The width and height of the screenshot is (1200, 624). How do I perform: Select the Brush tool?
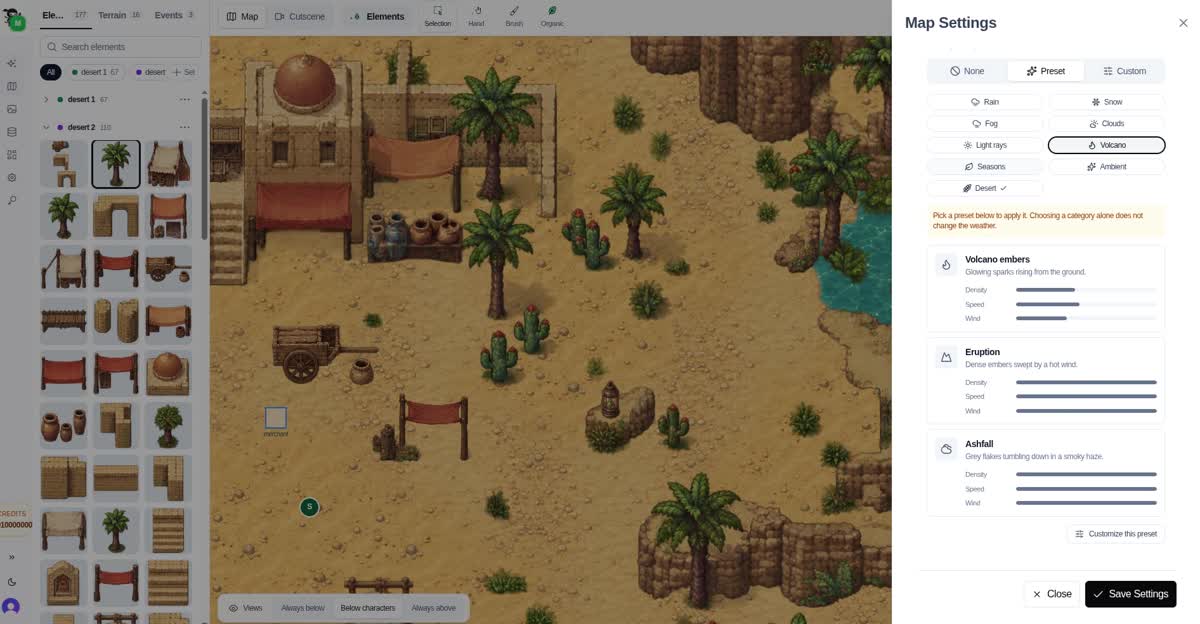(x=514, y=16)
